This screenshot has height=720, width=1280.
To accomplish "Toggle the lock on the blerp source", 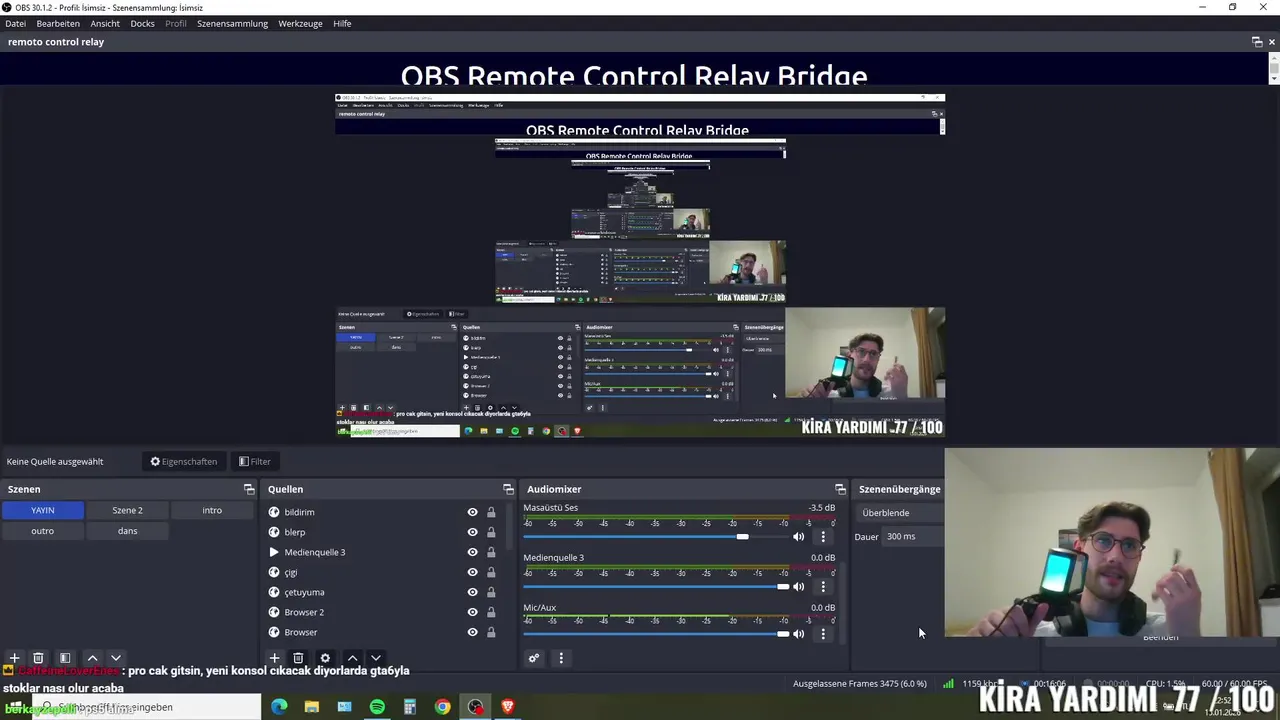I will coord(491,532).
